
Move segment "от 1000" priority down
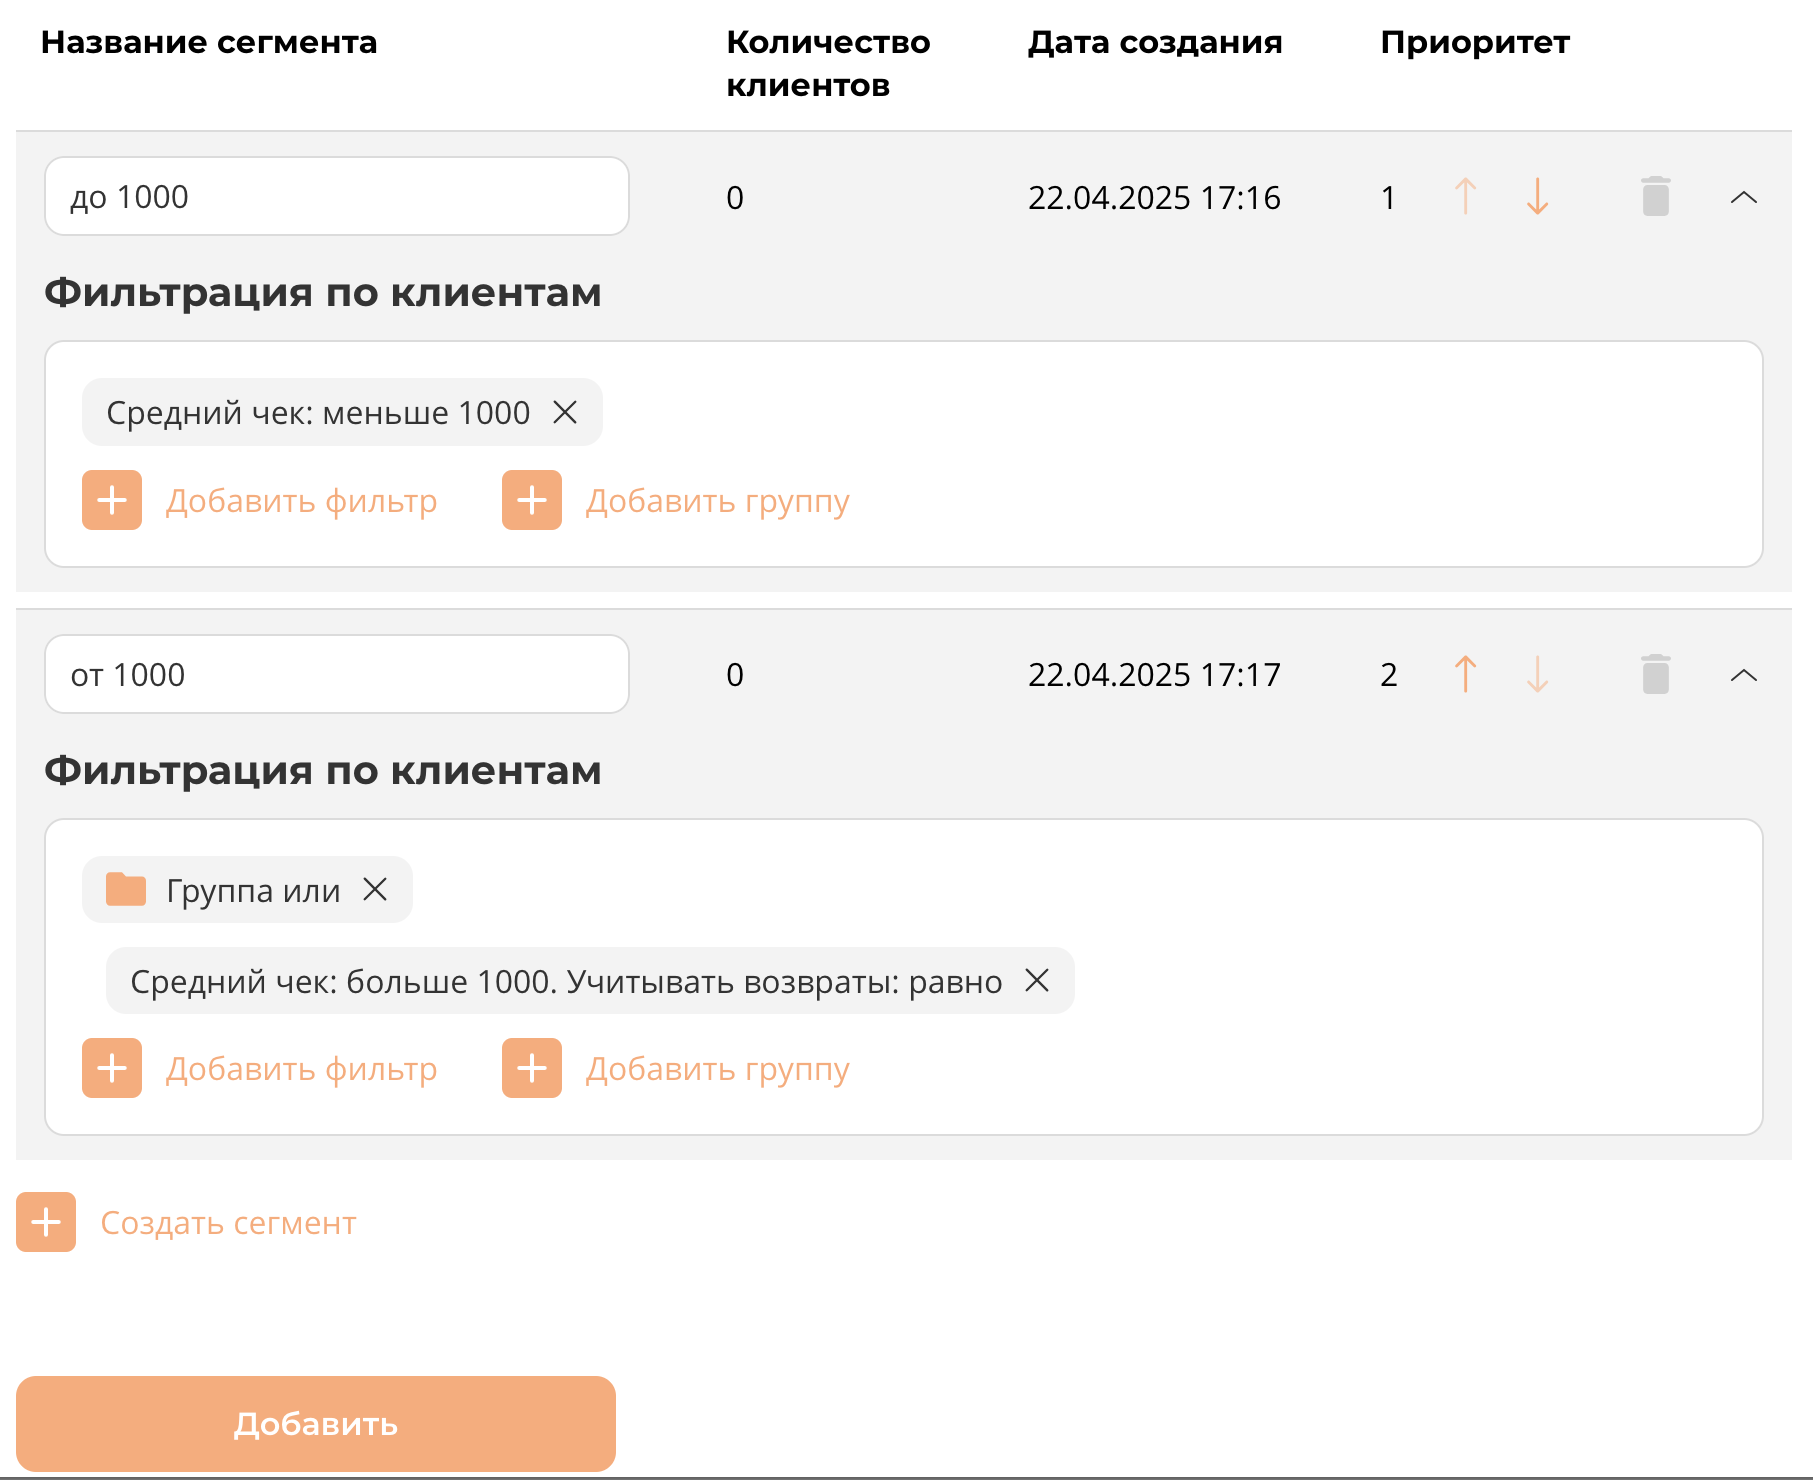click(x=1537, y=675)
